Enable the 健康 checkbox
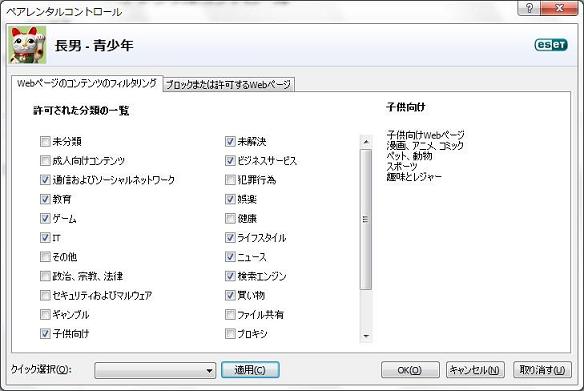This screenshot has width=584, height=391. click(x=230, y=218)
